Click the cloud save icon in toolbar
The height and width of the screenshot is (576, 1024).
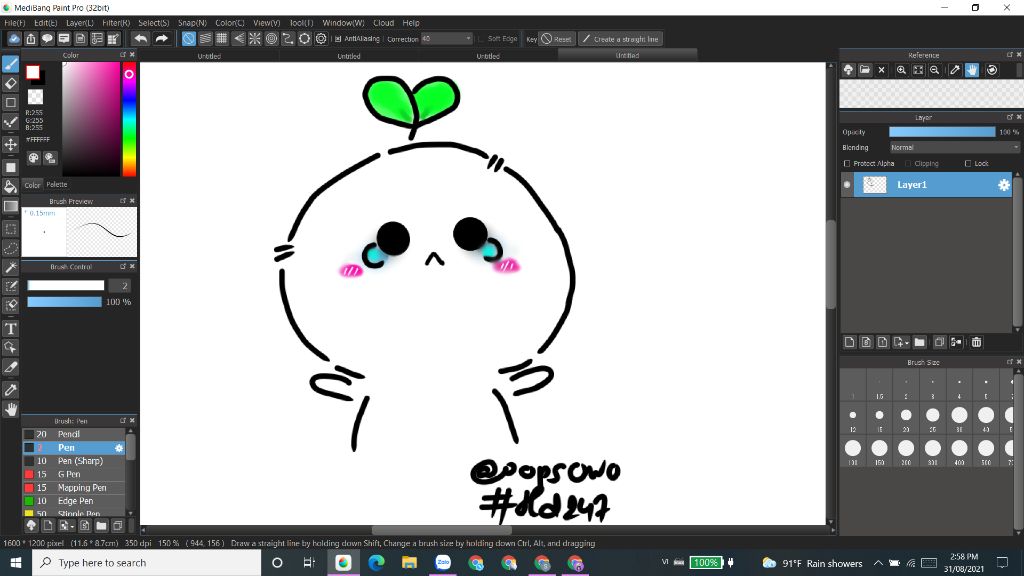point(14,39)
